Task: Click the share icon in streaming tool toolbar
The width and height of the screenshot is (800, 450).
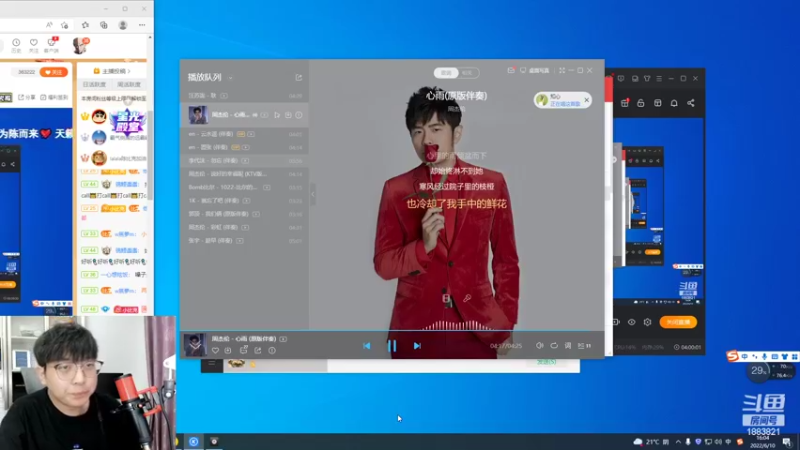Action: [x=691, y=103]
